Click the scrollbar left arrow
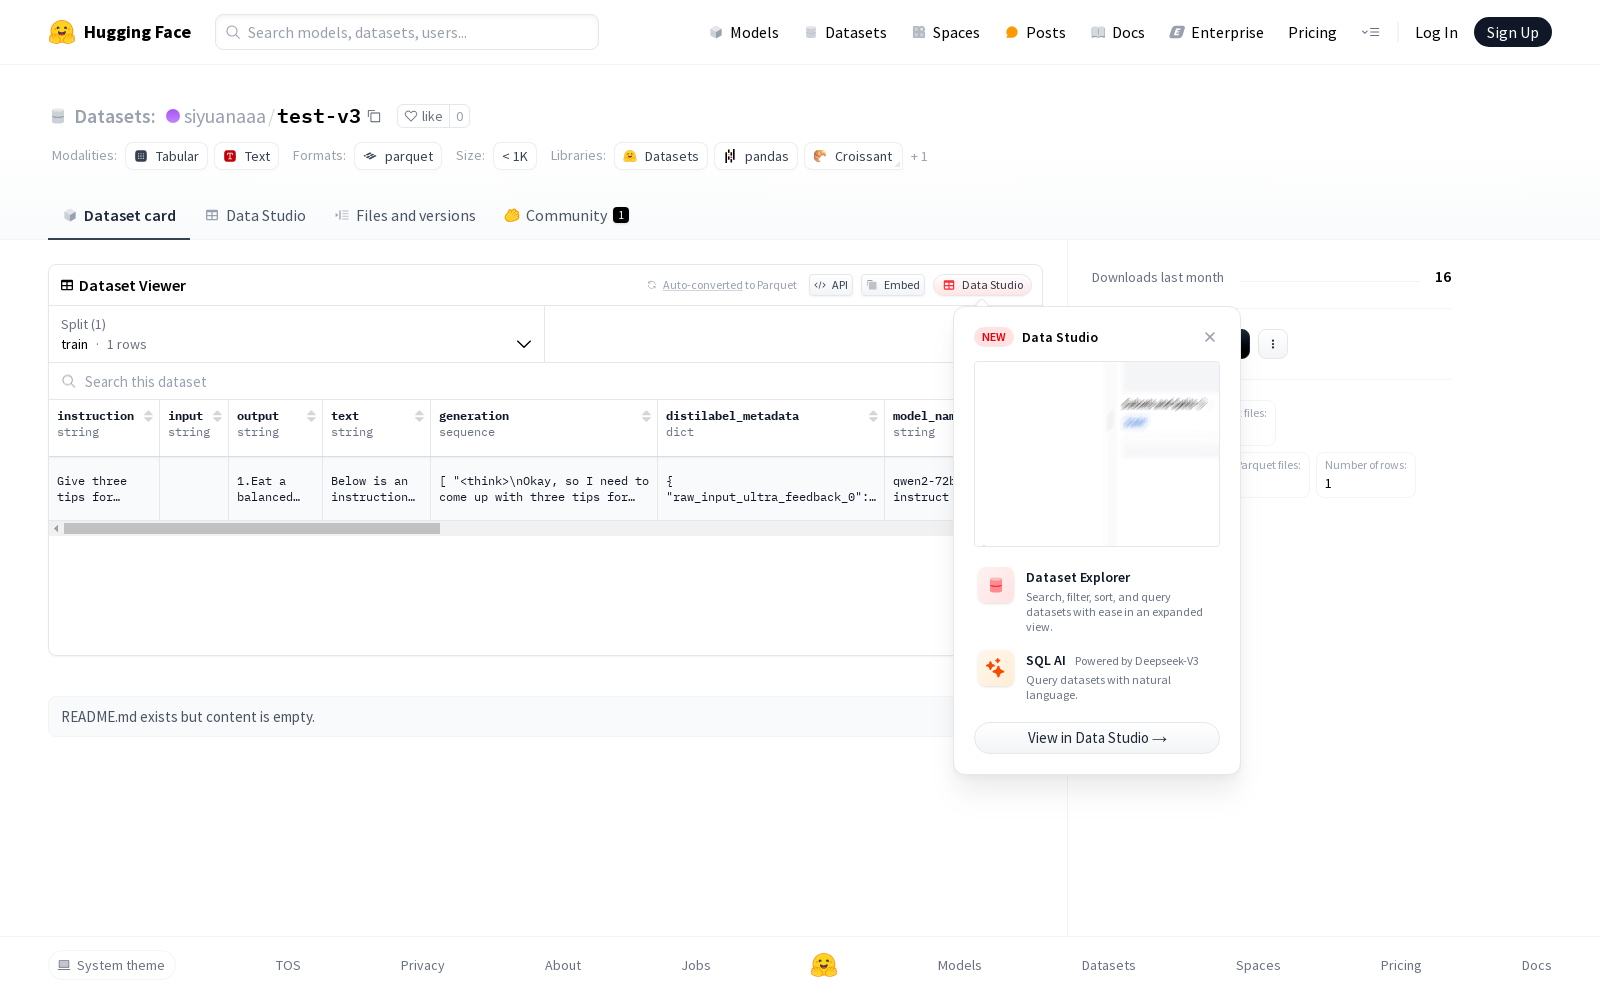1600x1000 pixels. (x=56, y=528)
